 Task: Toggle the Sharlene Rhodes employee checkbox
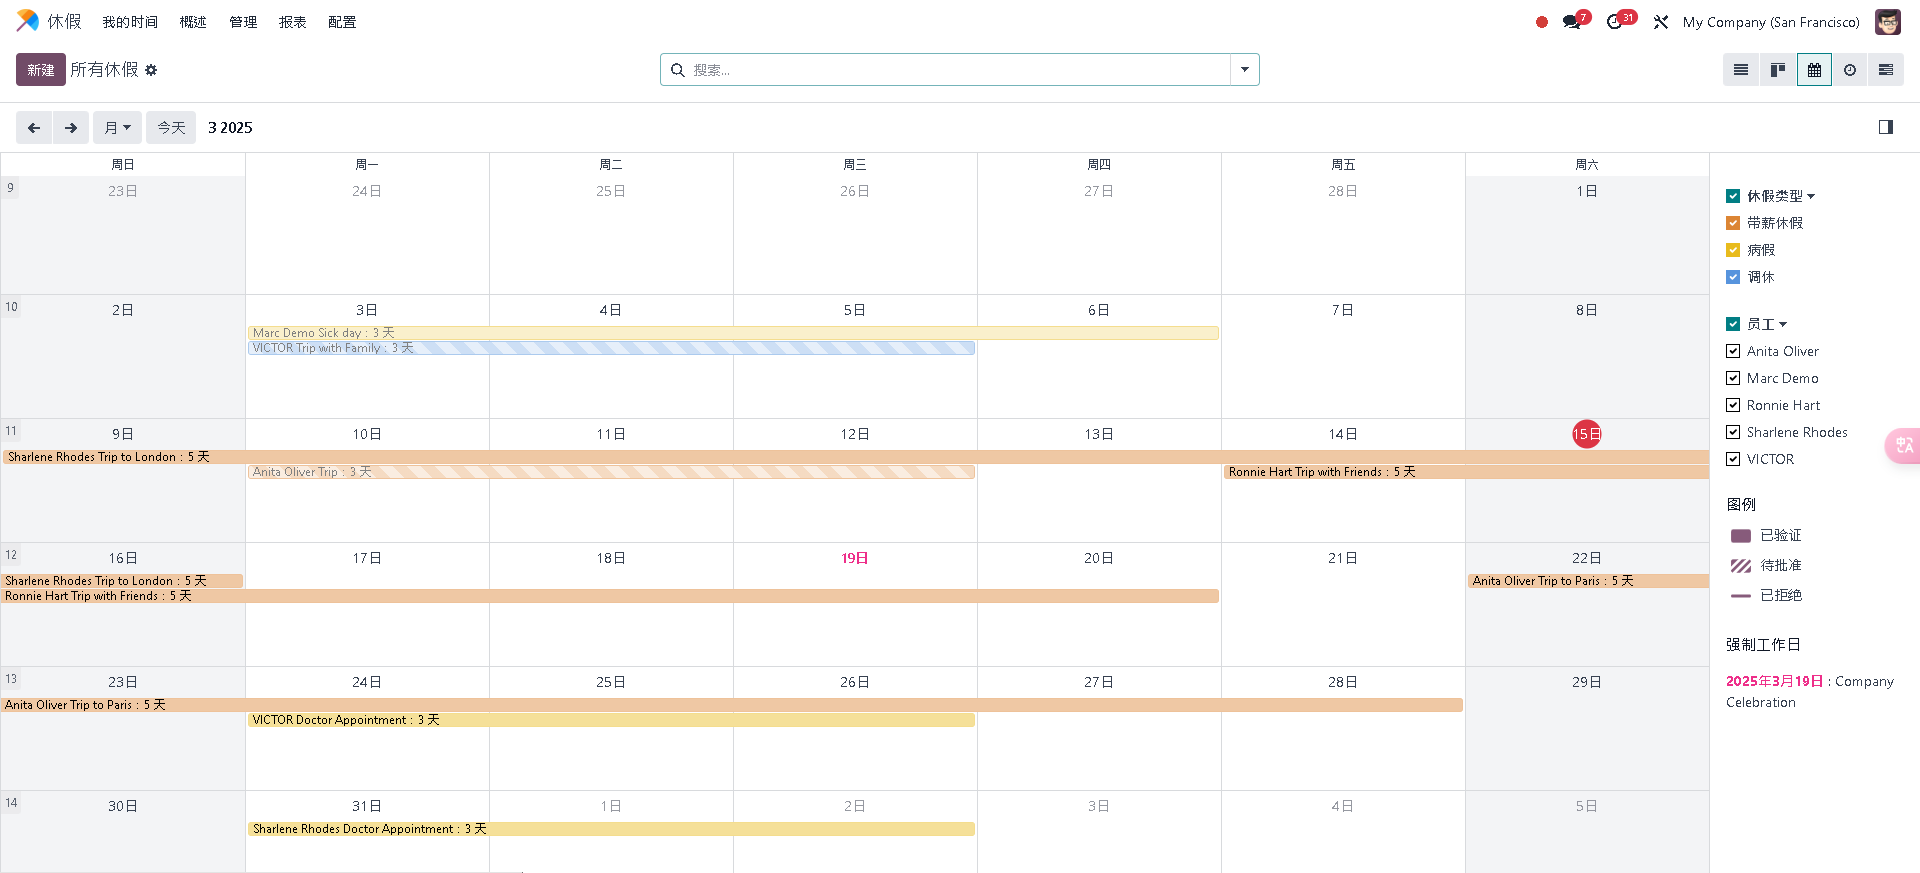1733,432
